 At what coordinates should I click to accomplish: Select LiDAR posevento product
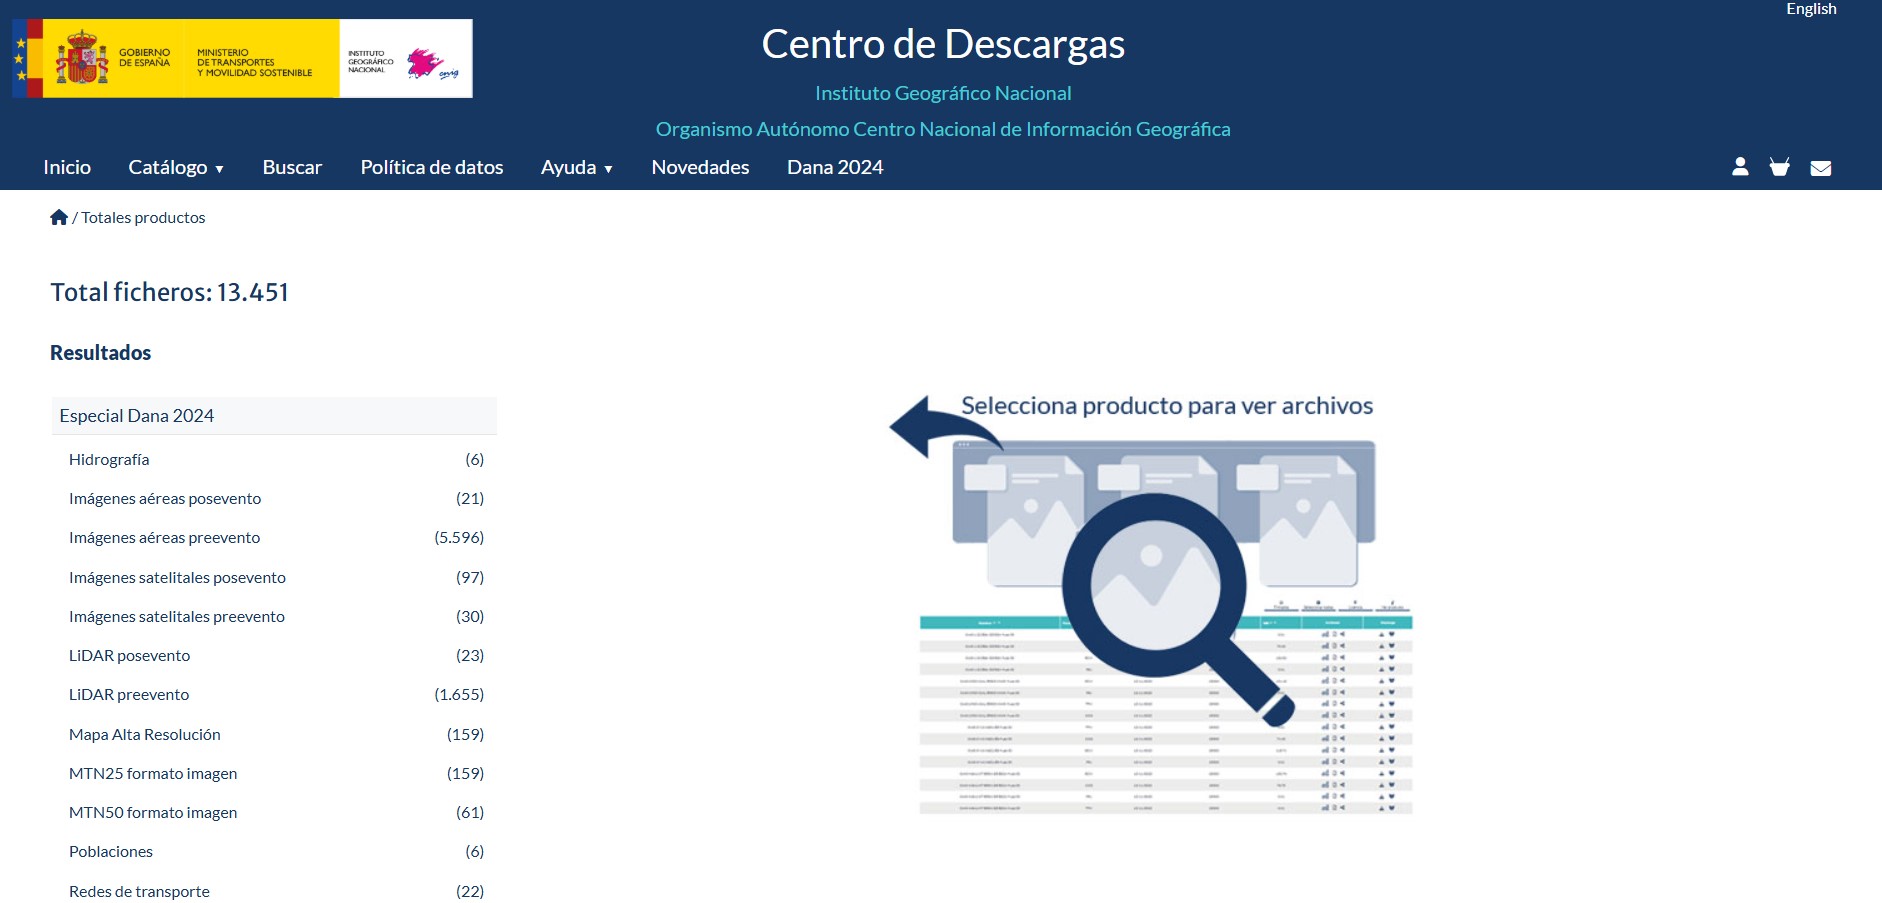pyautogui.click(x=129, y=656)
